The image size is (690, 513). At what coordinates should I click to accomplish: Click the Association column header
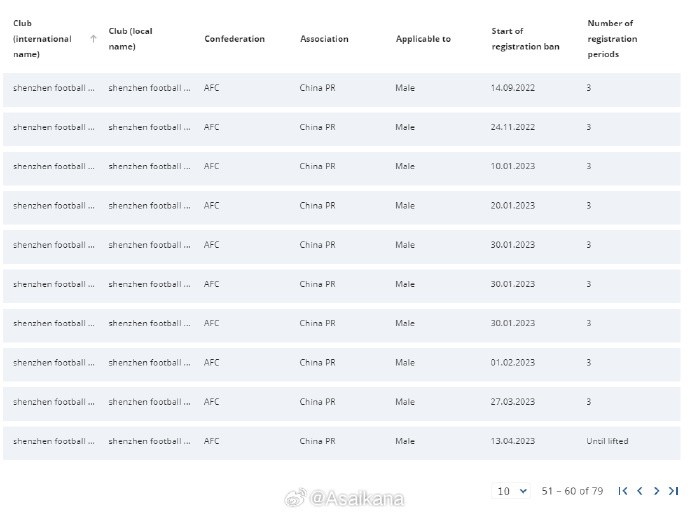[x=324, y=39]
